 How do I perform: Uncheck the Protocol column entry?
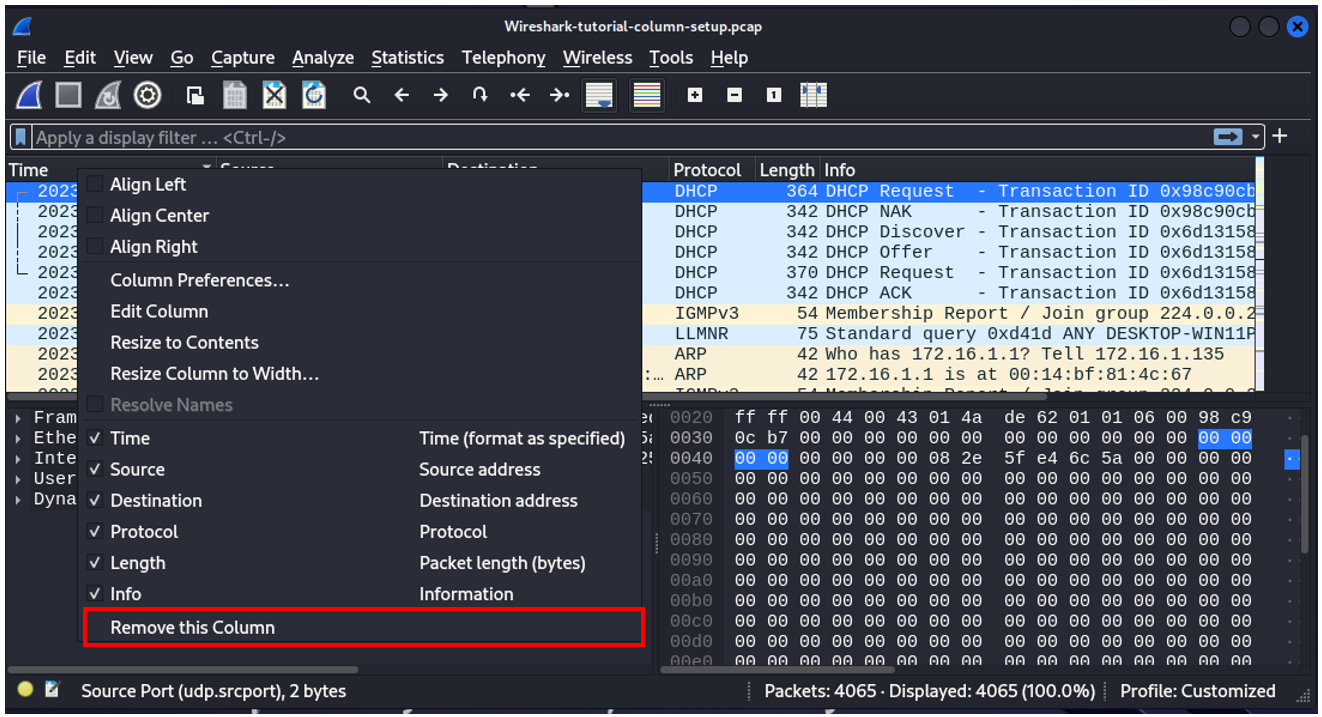coord(95,531)
